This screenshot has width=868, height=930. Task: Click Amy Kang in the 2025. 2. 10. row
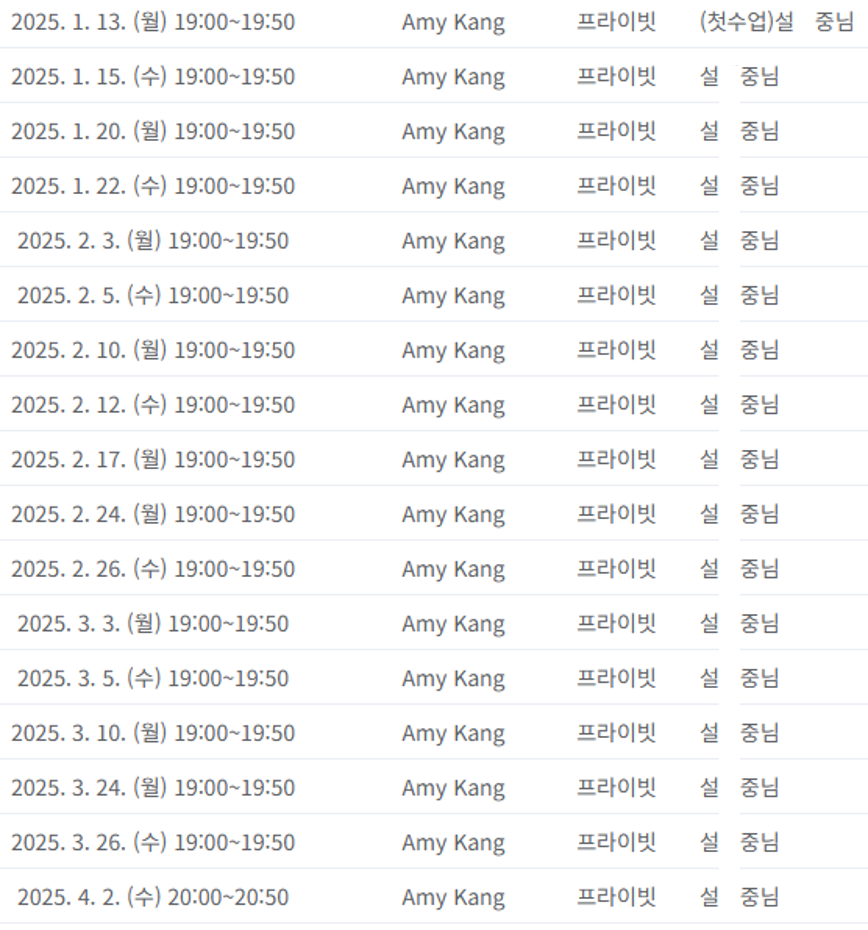pyautogui.click(x=453, y=351)
